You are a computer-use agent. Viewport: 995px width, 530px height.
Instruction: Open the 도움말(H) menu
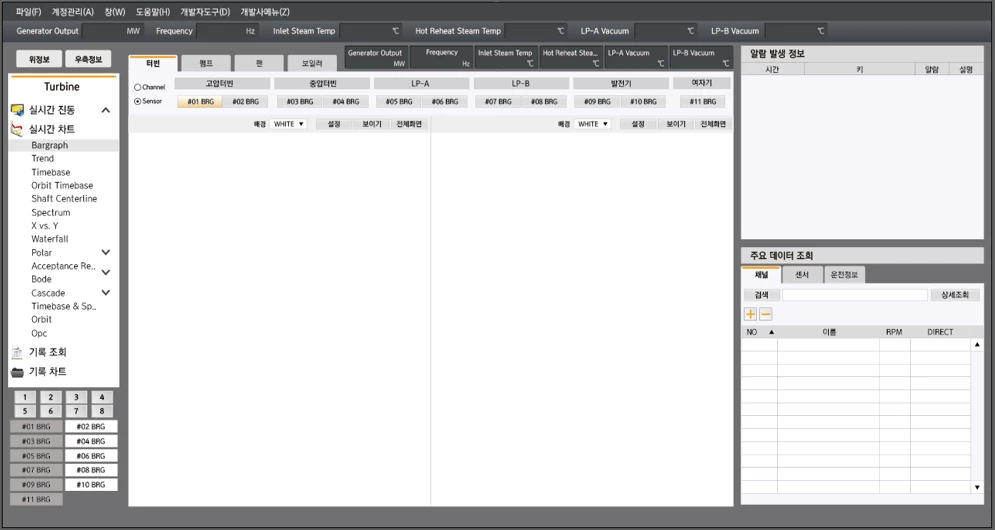pyautogui.click(x=153, y=12)
